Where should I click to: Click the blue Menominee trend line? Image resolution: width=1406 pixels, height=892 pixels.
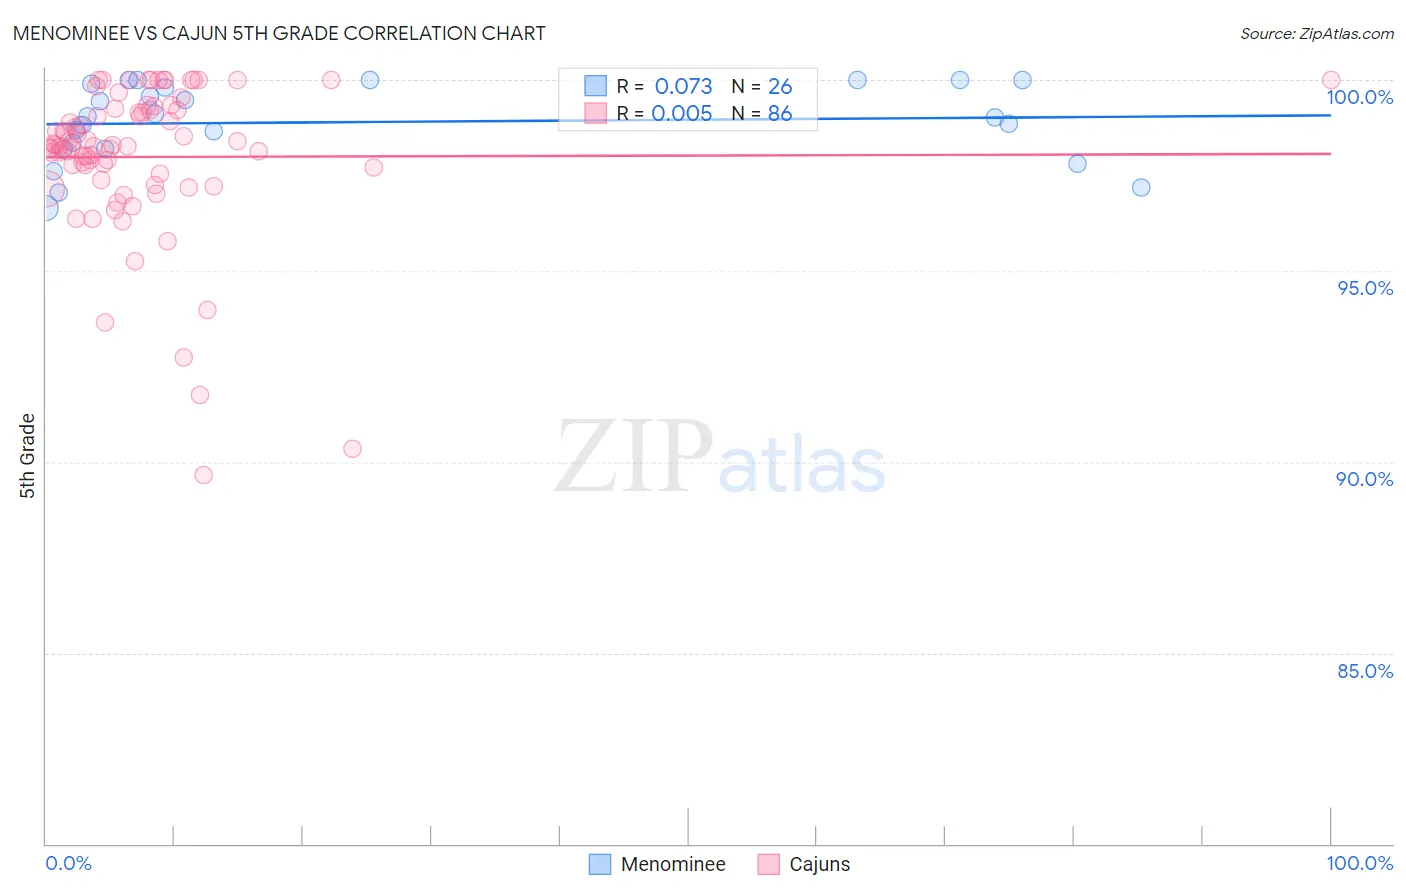click(688, 120)
